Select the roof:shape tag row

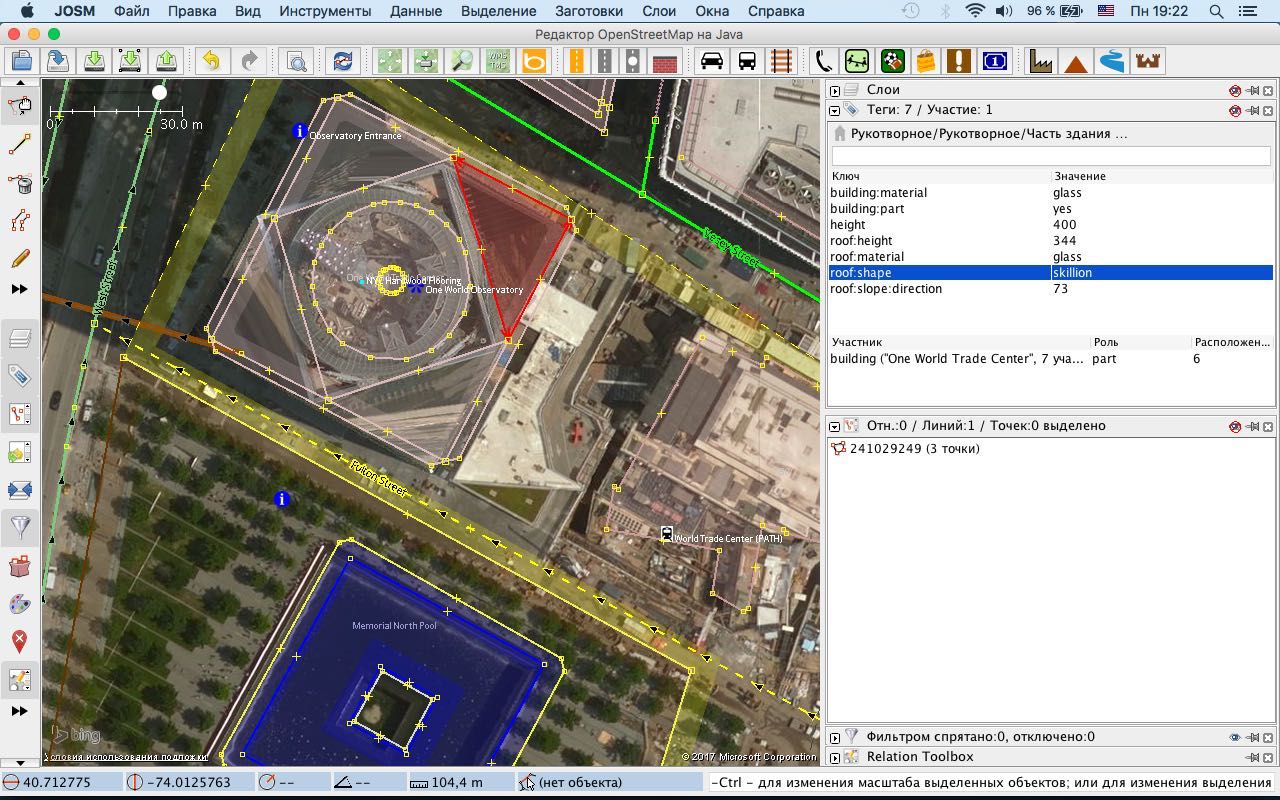click(1050, 272)
